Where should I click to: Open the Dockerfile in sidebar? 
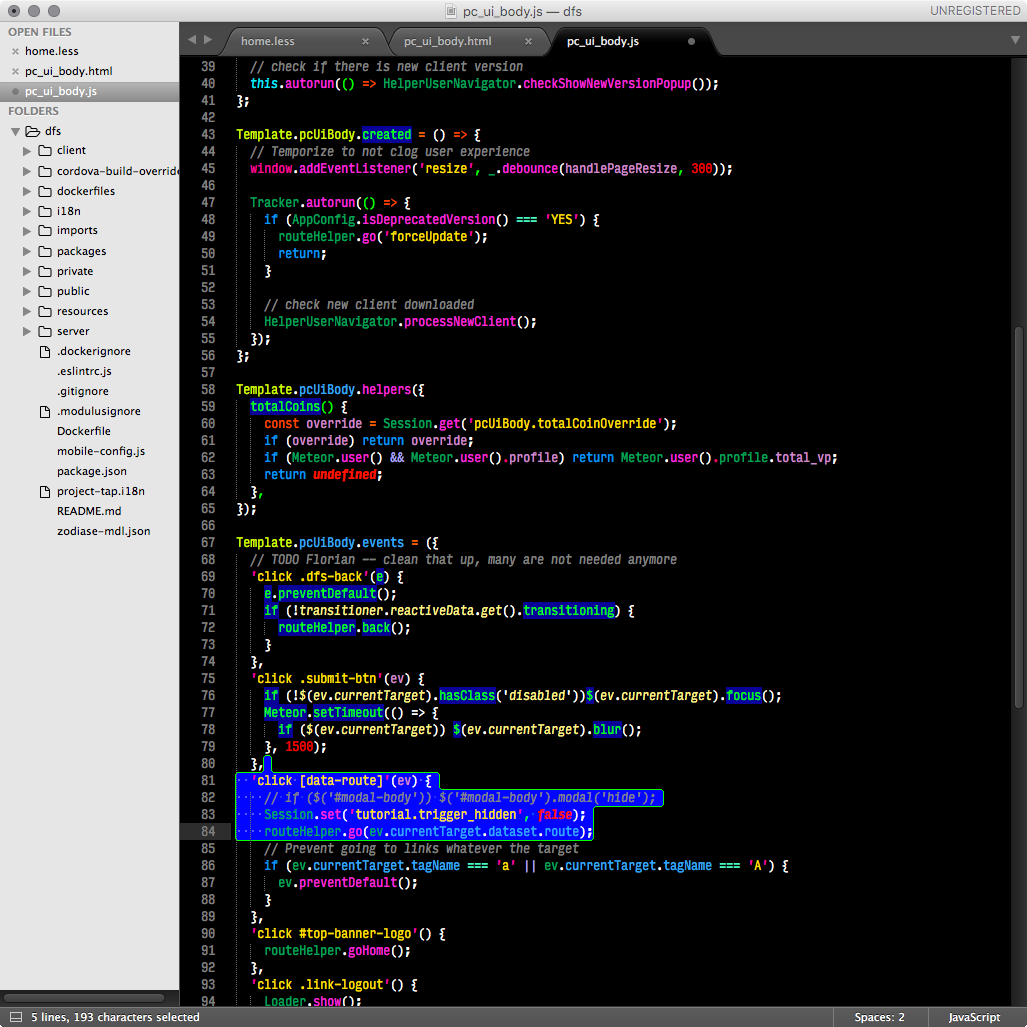tap(83, 431)
